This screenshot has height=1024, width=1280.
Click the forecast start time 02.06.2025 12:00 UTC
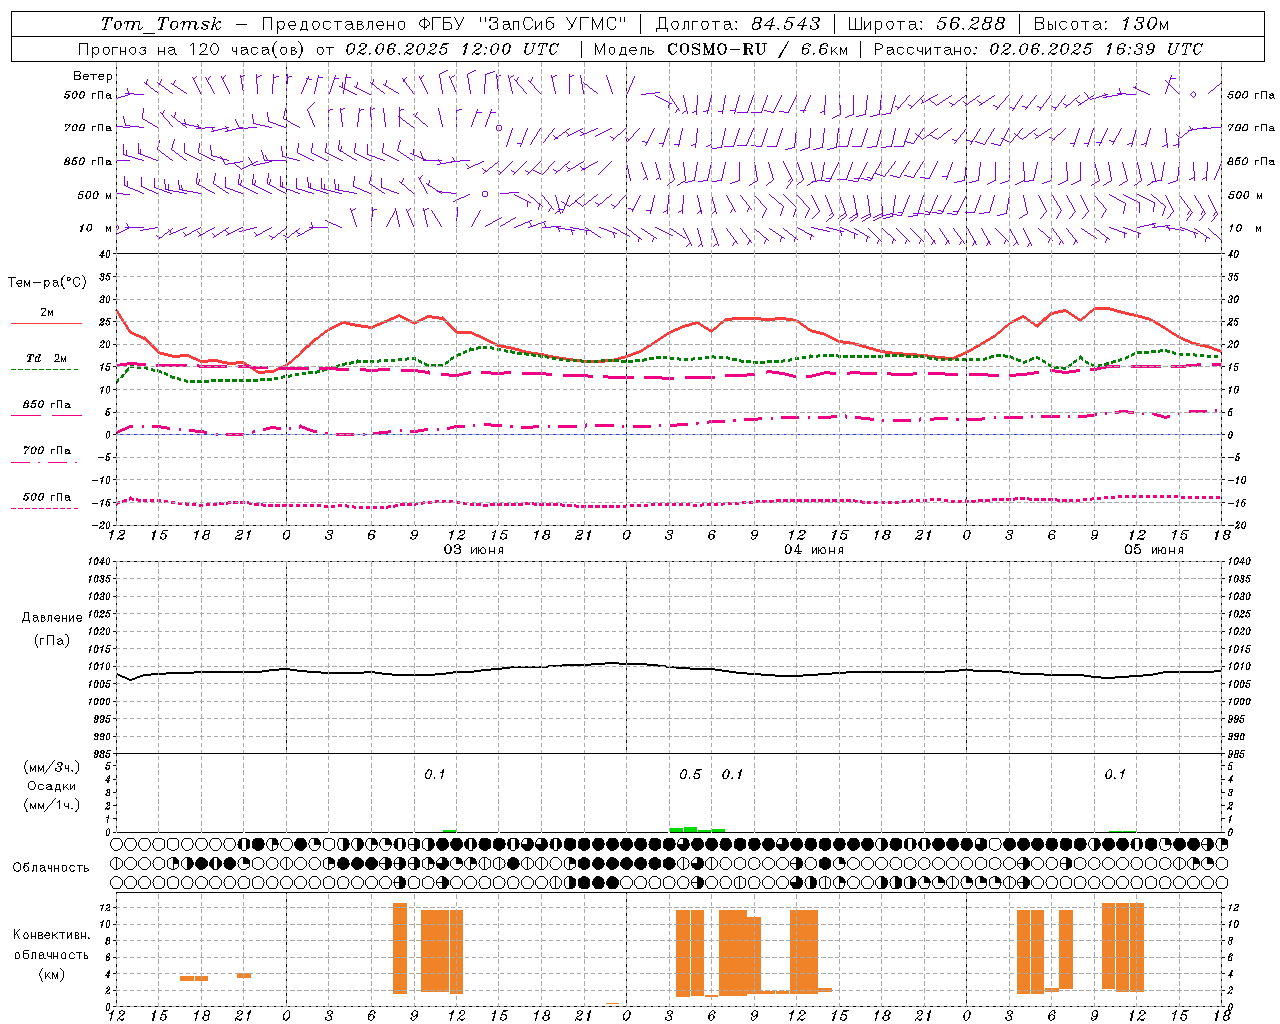tap(452, 49)
